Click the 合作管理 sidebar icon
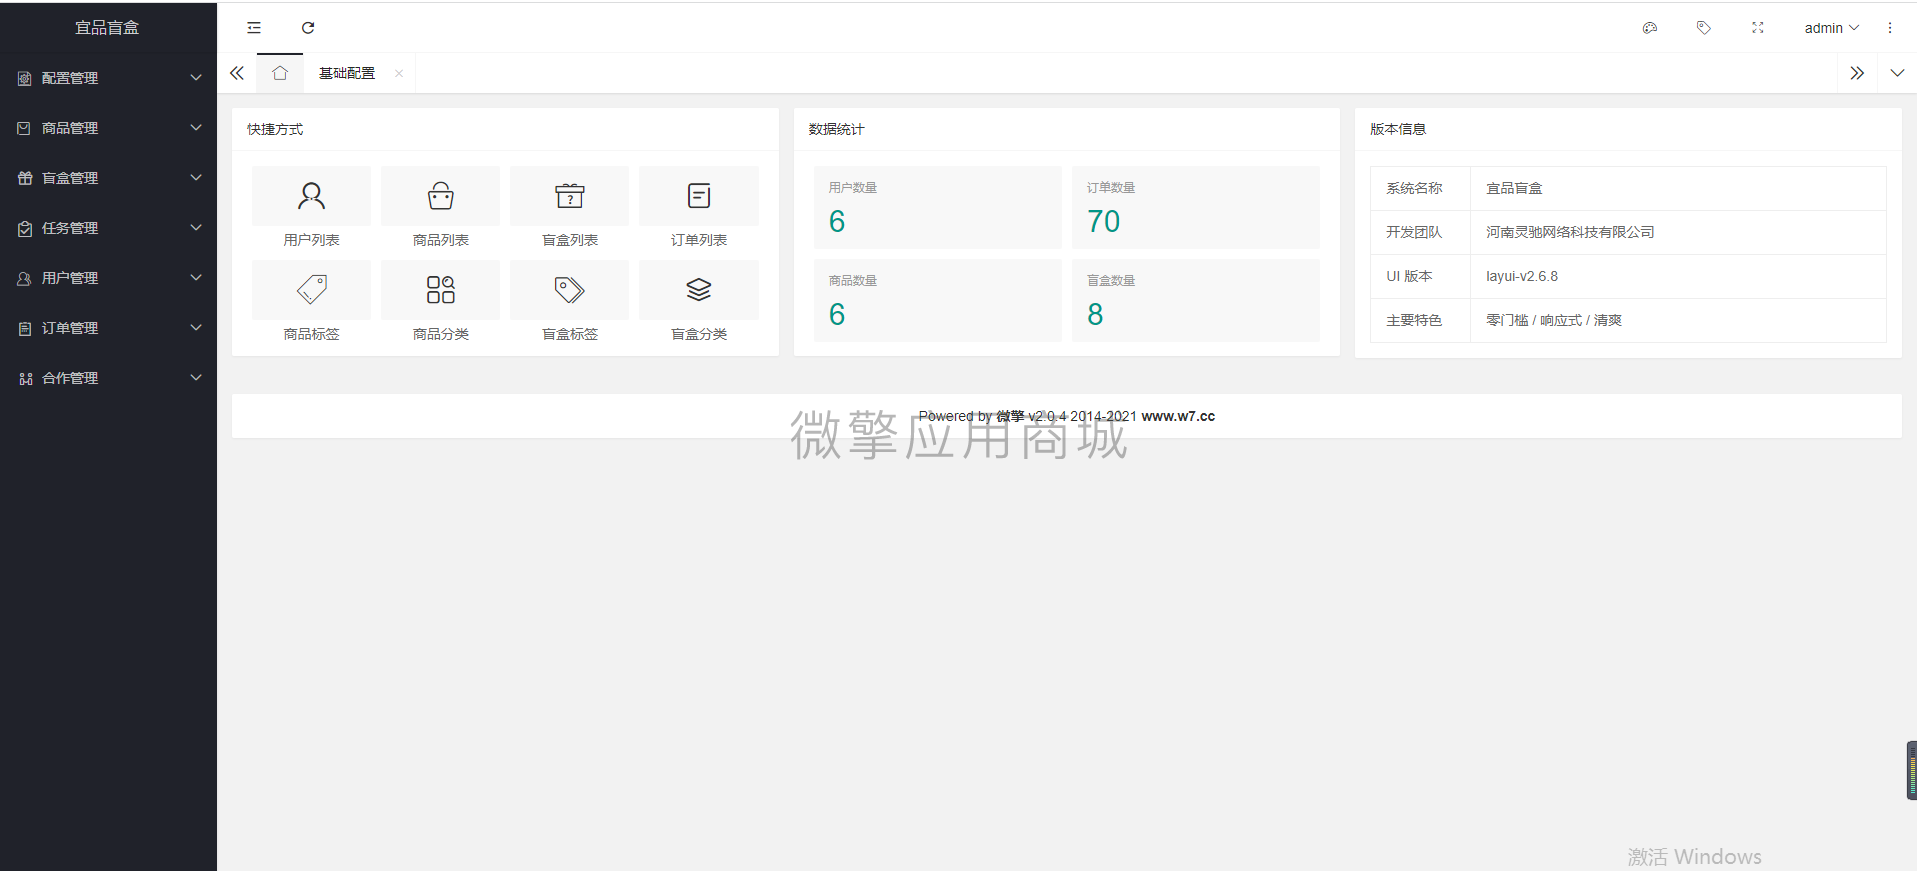Screen dimensions: 1917x871 [x=25, y=378]
